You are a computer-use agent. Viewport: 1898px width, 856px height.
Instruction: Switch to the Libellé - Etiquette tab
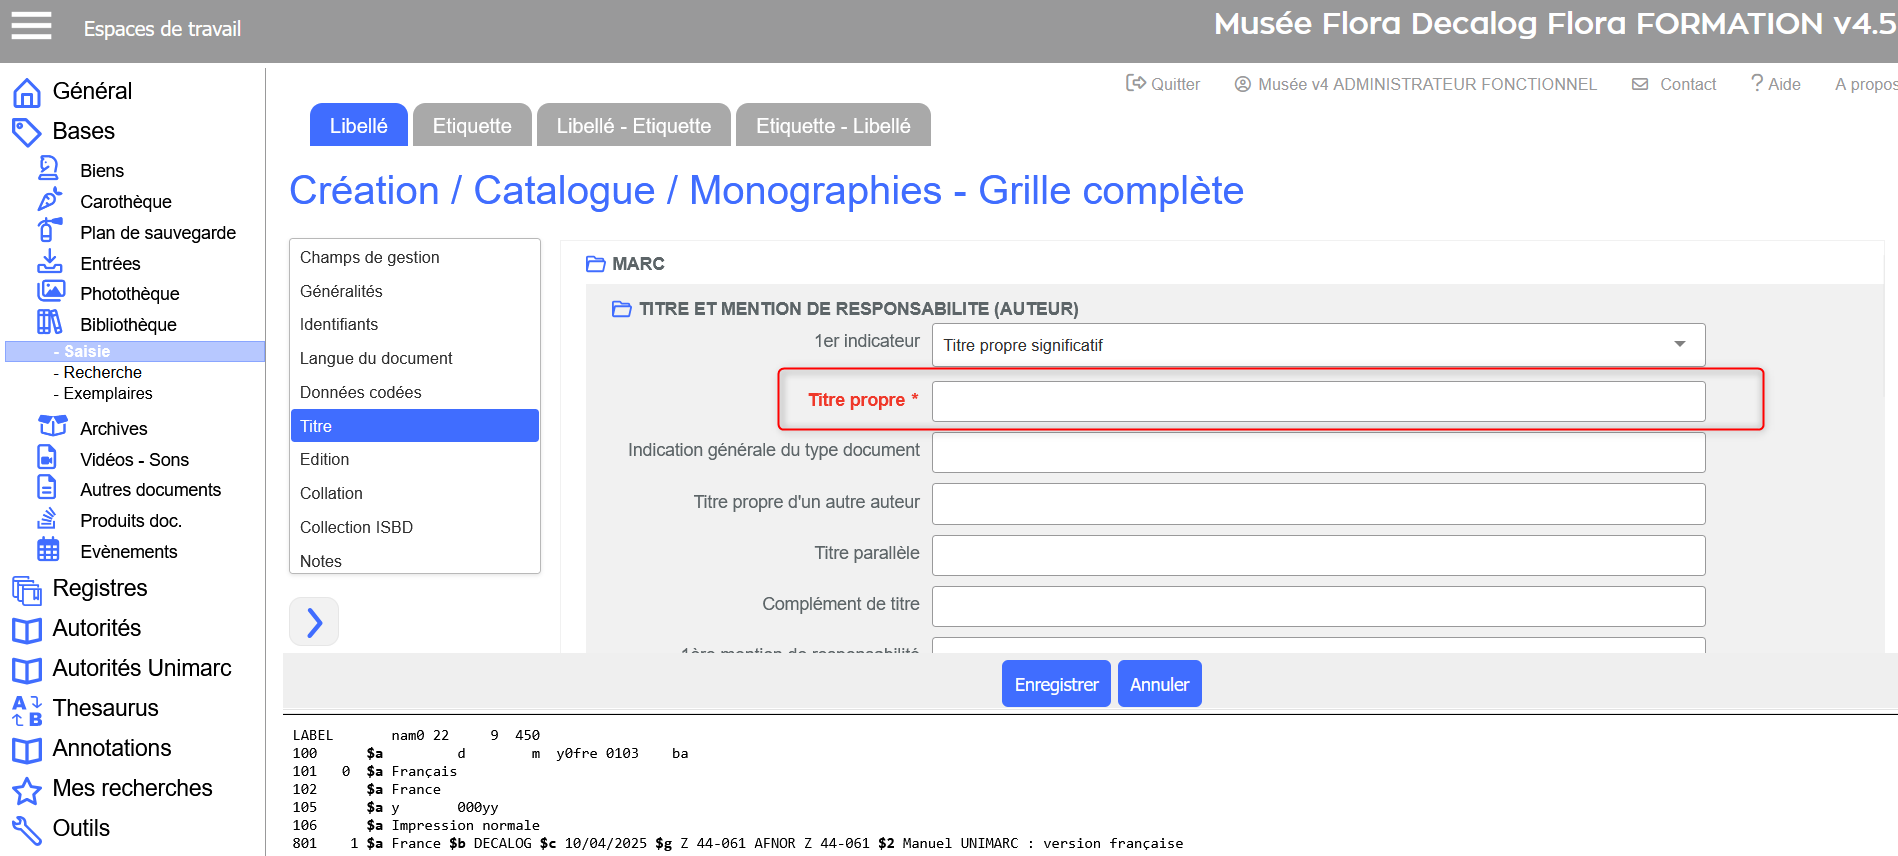pos(634,126)
